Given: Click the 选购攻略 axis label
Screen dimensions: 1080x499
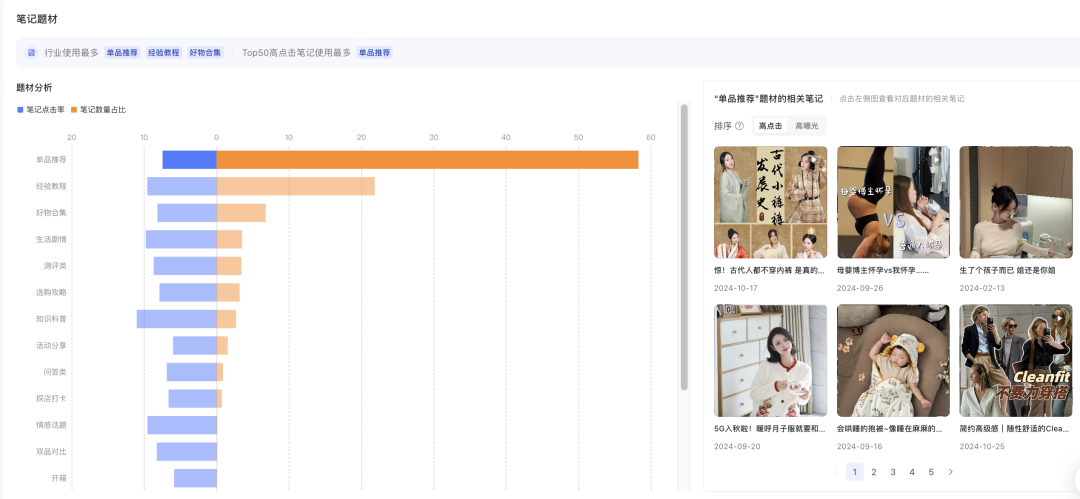Looking at the screenshot, I should point(51,292).
